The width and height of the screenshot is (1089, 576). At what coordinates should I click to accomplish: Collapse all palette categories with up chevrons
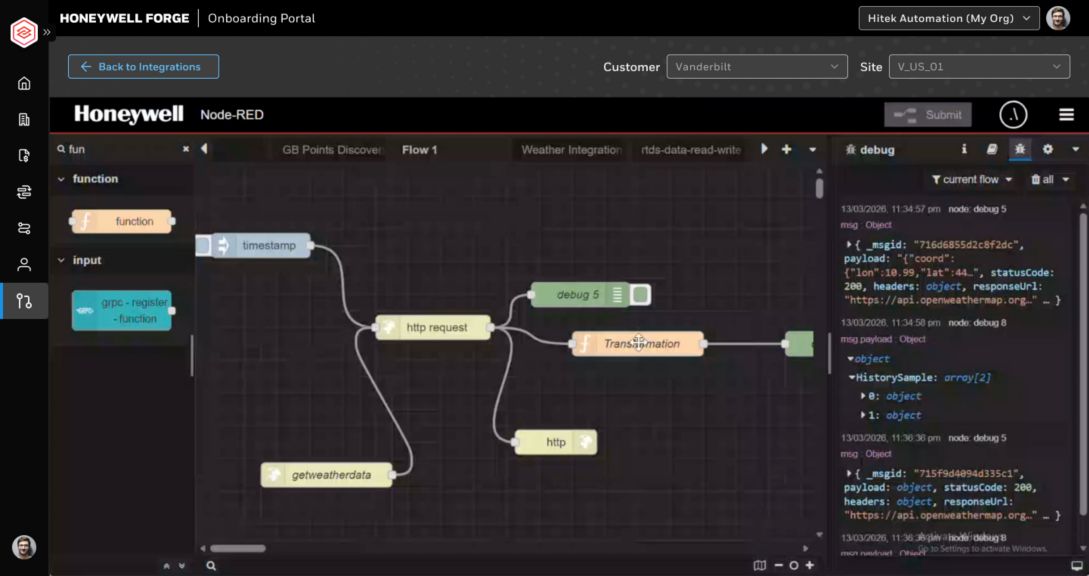[x=166, y=566]
